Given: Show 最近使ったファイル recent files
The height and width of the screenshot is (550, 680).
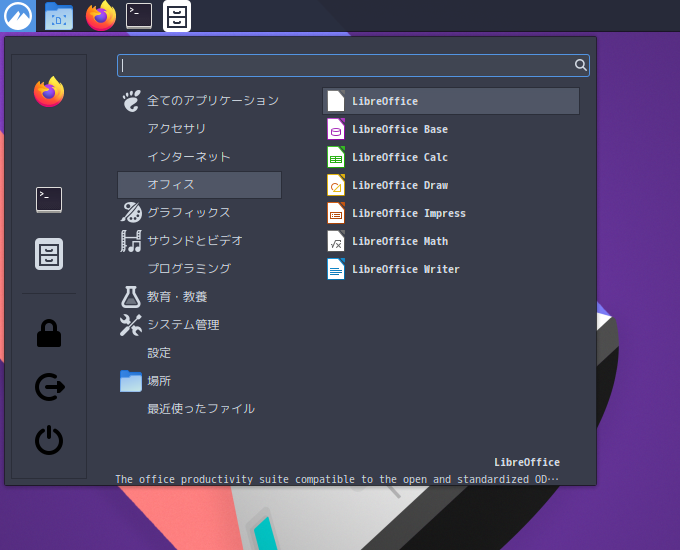Looking at the screenshot, I should pos(199,409).
